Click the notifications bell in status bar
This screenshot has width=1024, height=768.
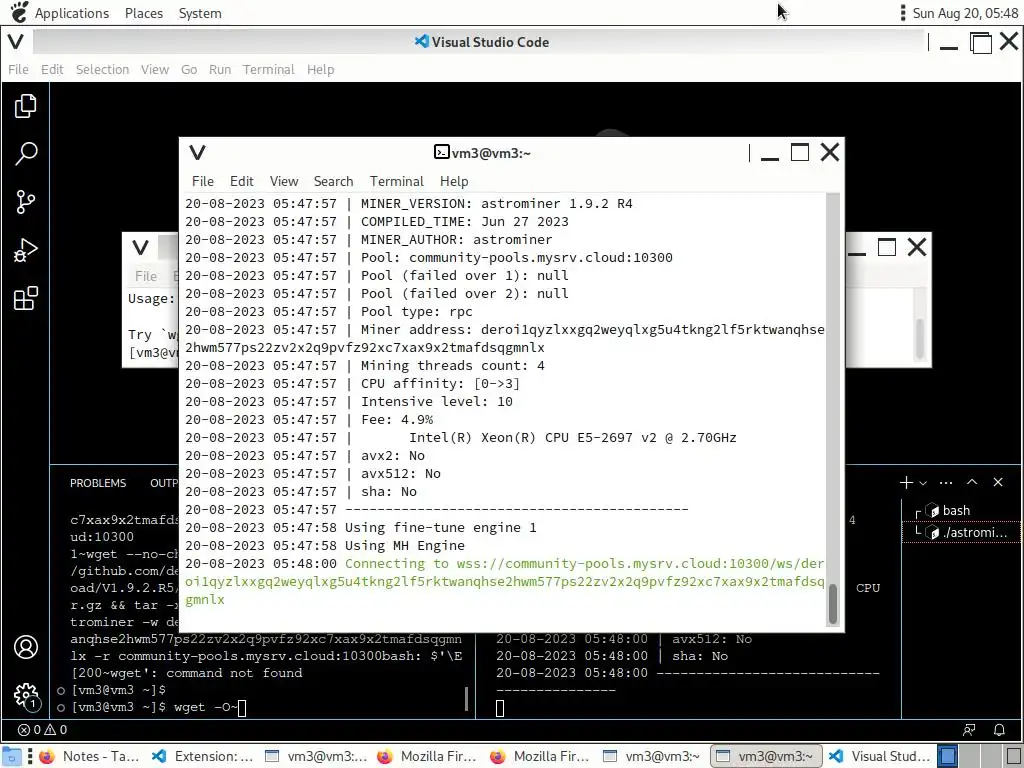tap(999, 729)
